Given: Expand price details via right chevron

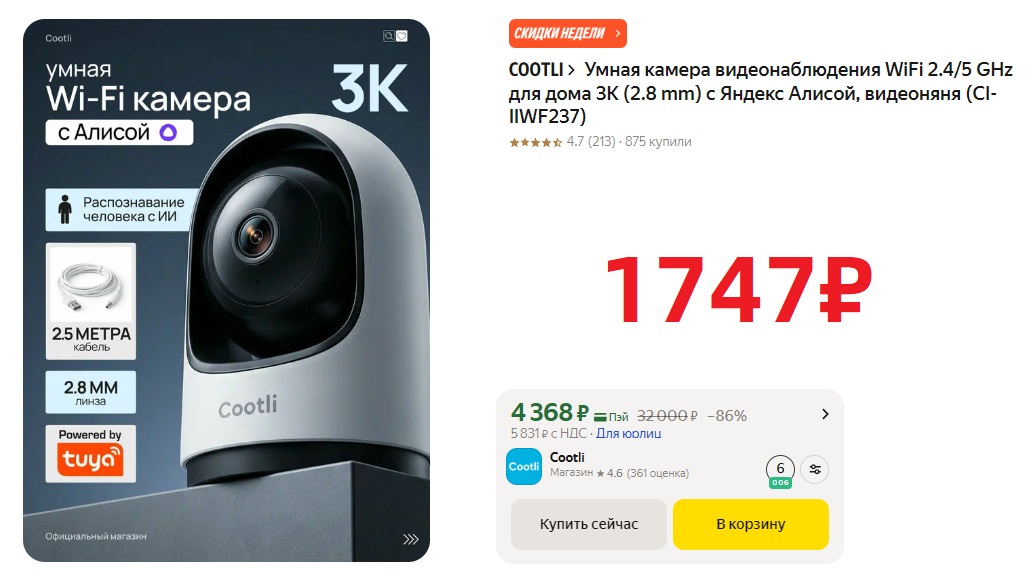Looking at the screenshot, I should (x=825, y=414).
